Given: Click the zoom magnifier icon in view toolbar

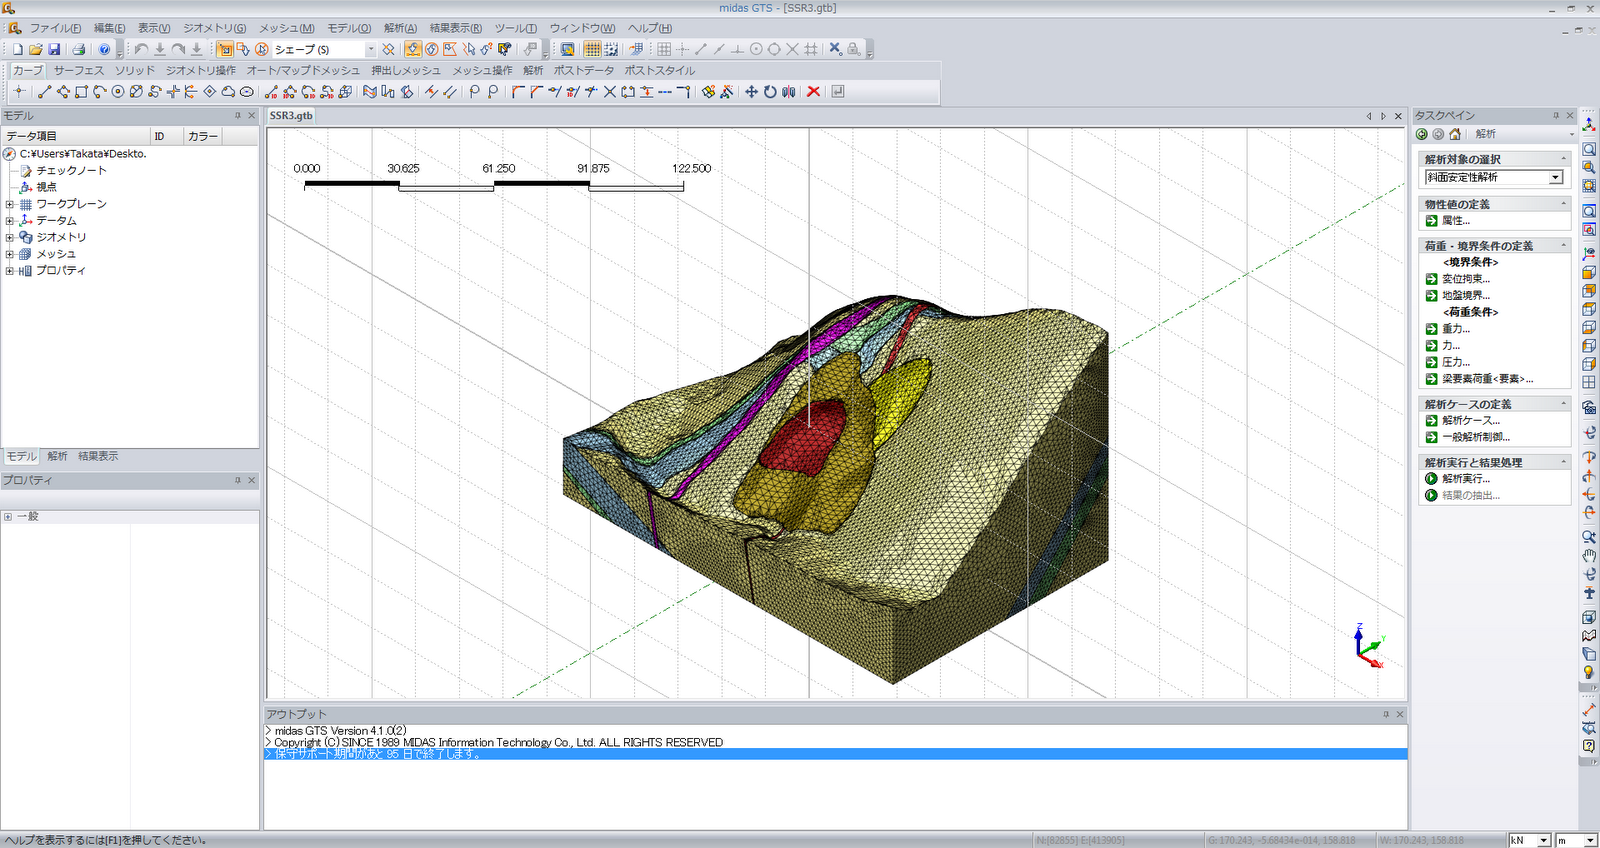Looking at the screenshot, I should pyautogui.click(x=1589, y=149).
